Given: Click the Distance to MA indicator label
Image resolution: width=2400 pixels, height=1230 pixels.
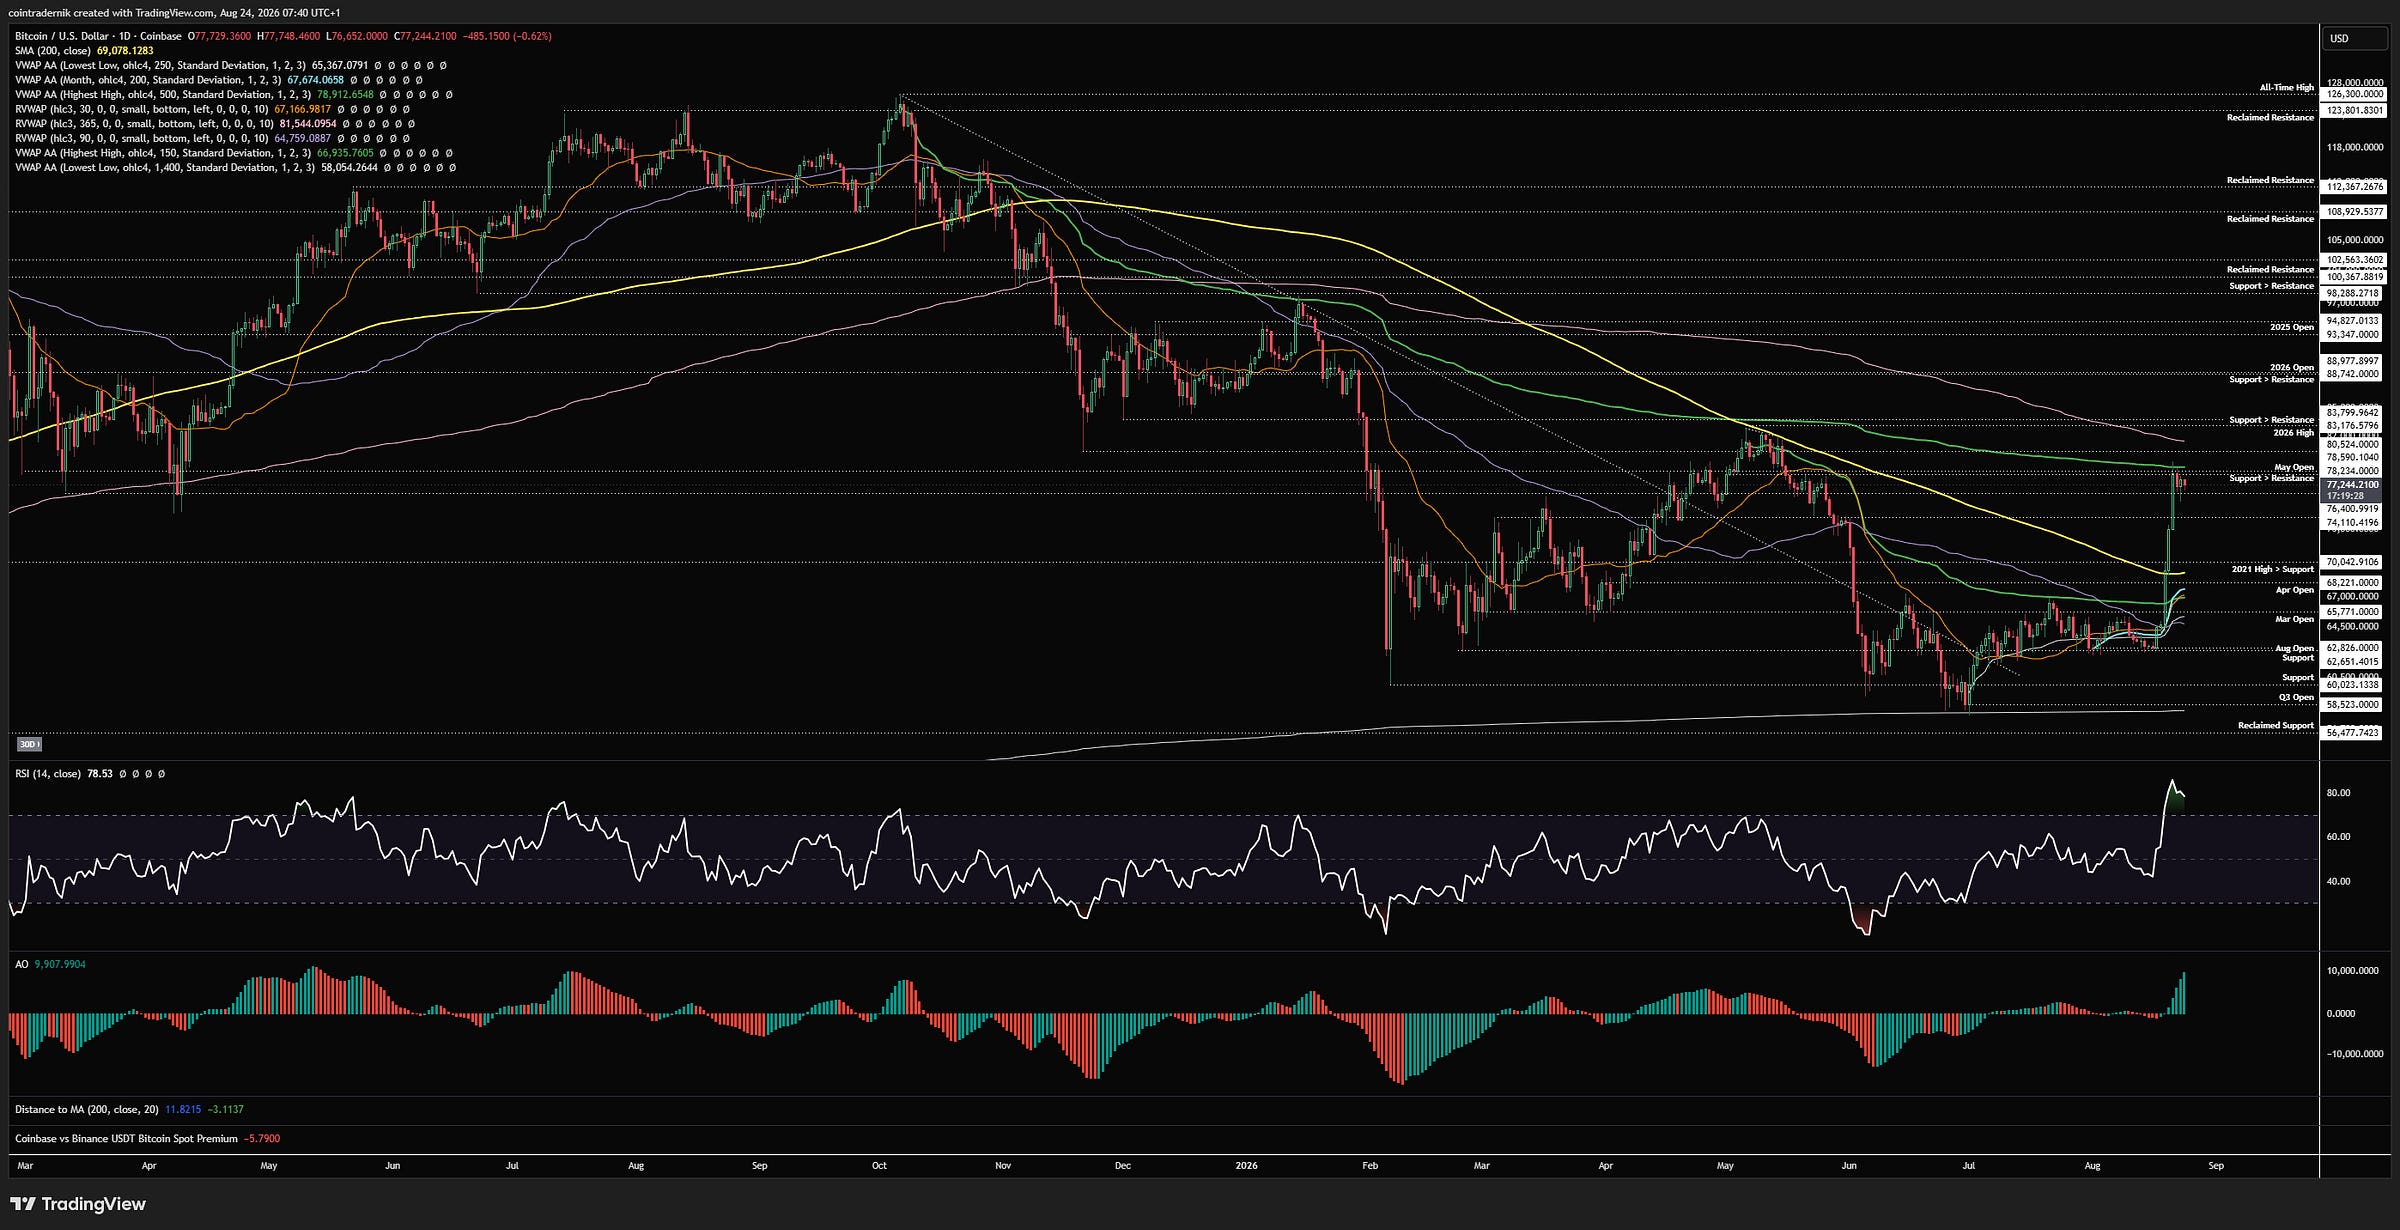Looking at the screenshot, I should click(x=87, y=1109).
